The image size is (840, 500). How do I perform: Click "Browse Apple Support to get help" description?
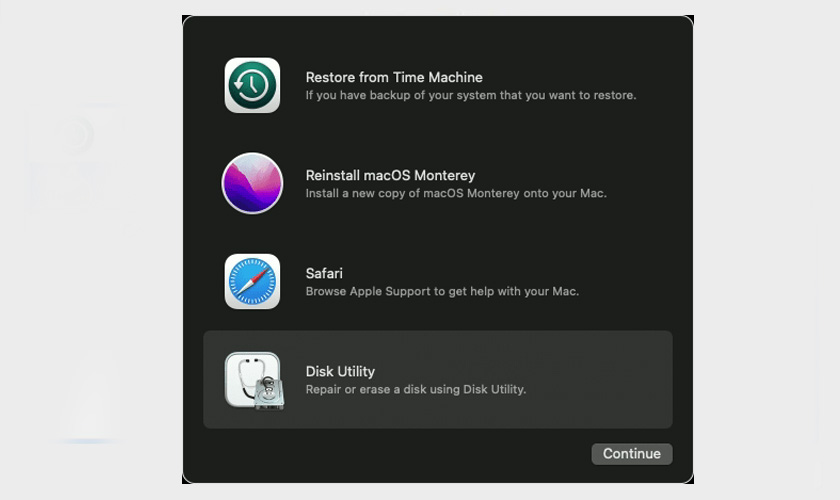[442, 292]
